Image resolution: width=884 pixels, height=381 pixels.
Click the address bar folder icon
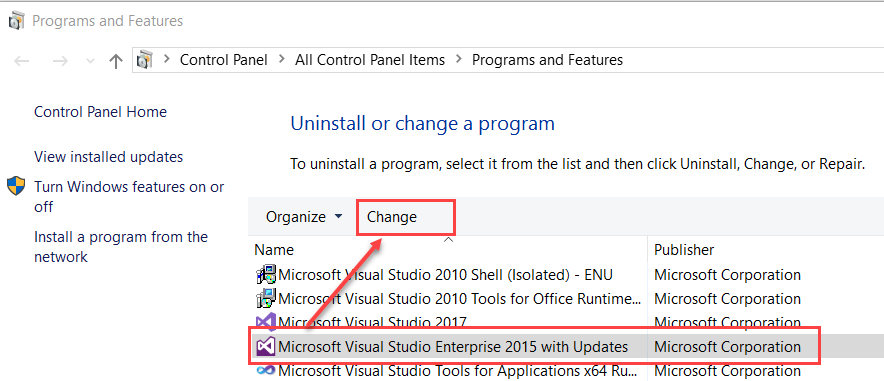coord(145,60)
